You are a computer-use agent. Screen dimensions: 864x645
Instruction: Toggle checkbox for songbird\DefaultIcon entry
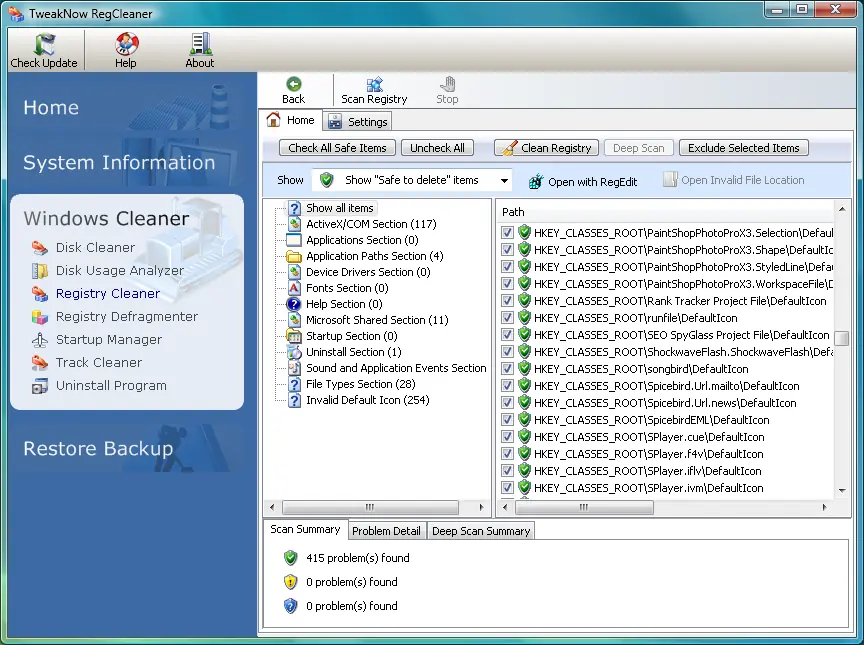click(507, 369)
